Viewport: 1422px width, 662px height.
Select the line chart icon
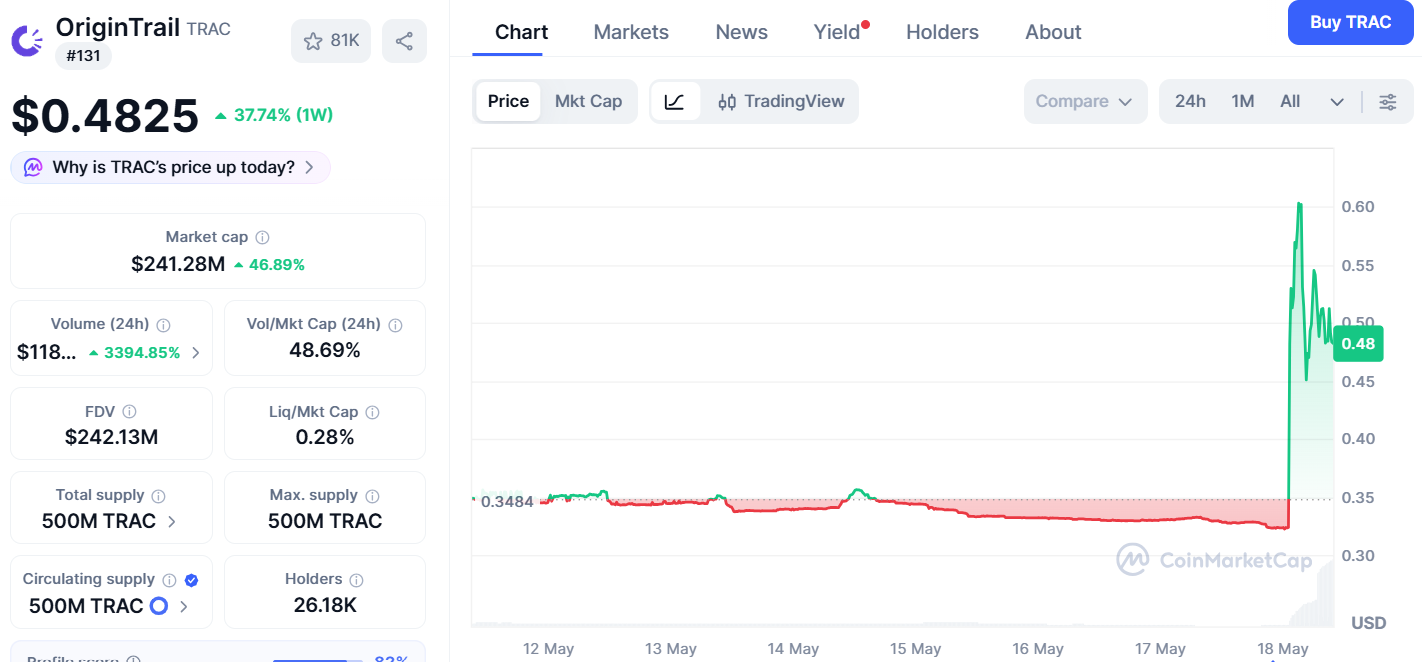click(675, 101)
